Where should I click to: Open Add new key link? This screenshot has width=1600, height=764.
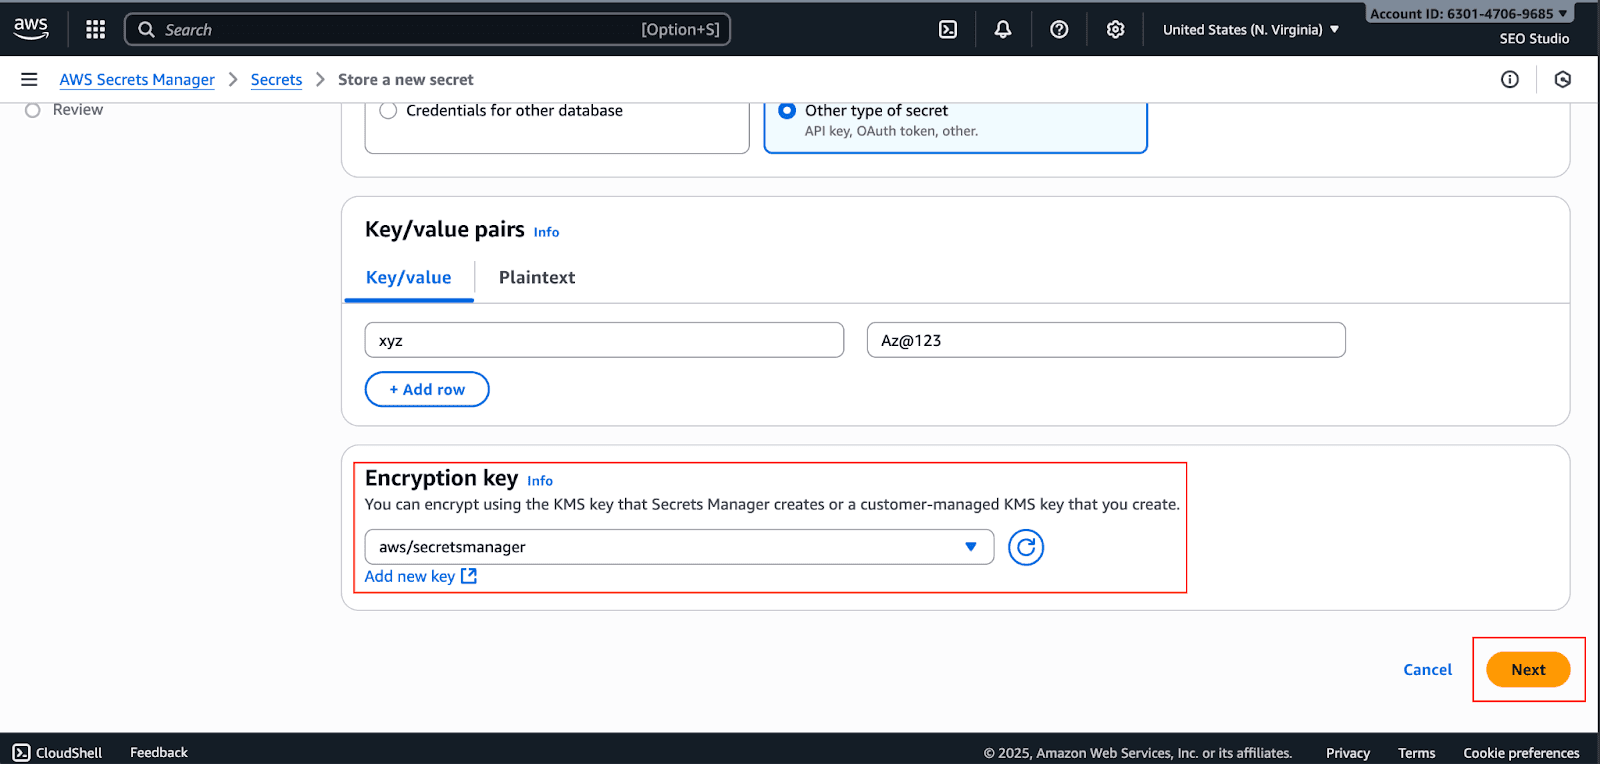coord(410,576)
